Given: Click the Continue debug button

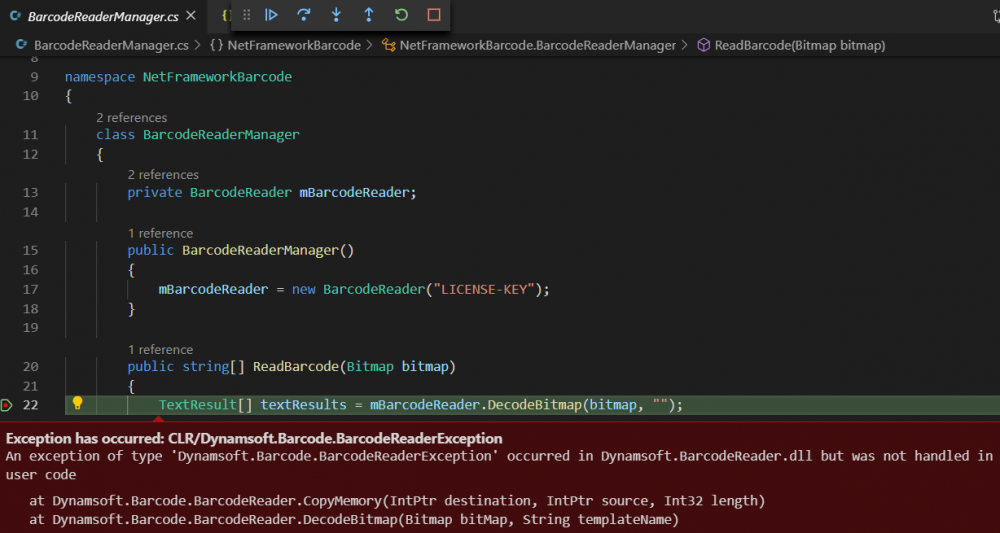Looking at the screenshot, I should point(271,15).
